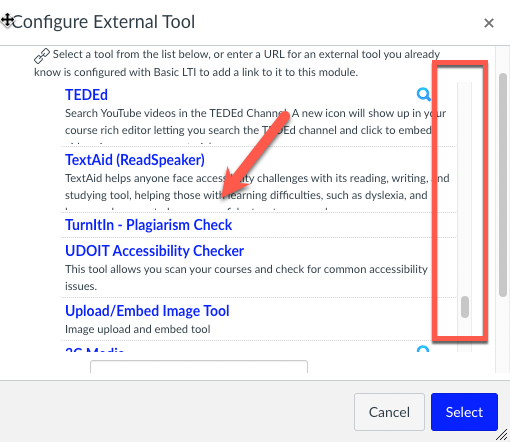Click the outer dialog scrollbar thumb
The width and height of the screenshot is (510, 442).
pos(503,185)
